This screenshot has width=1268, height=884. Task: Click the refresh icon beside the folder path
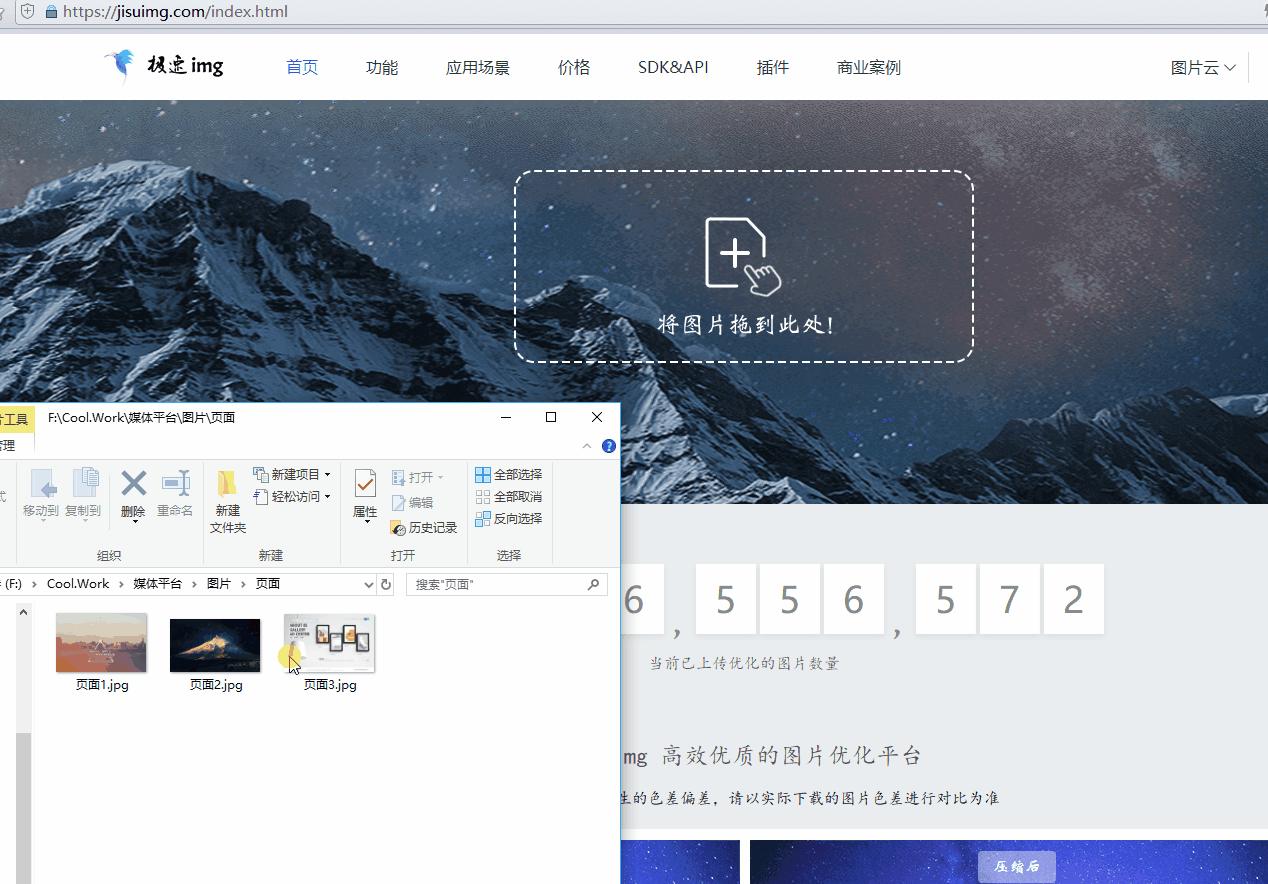pyautogui.click(x=385, y=584)
